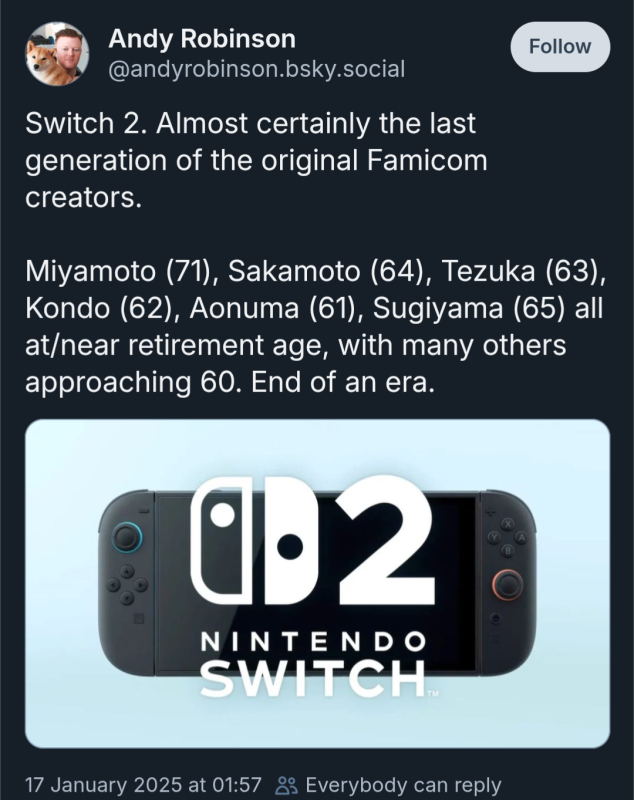
Task: Click the people icon beside reply settings
Action: pos(287,785)
